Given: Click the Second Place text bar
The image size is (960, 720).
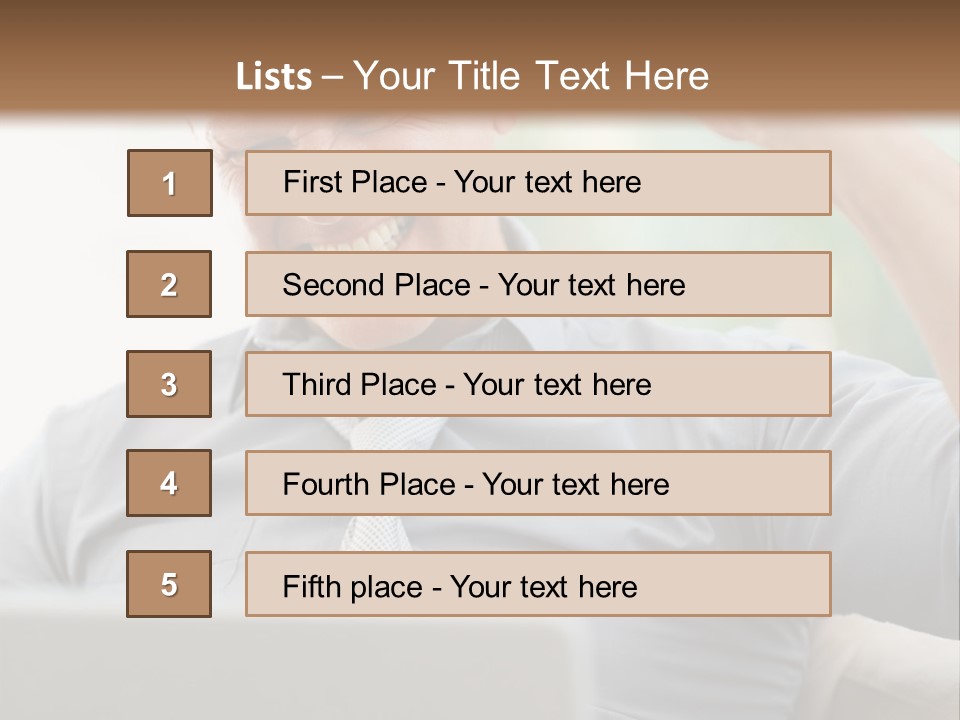Looking at the screenshot, I should tap(538, 284).
